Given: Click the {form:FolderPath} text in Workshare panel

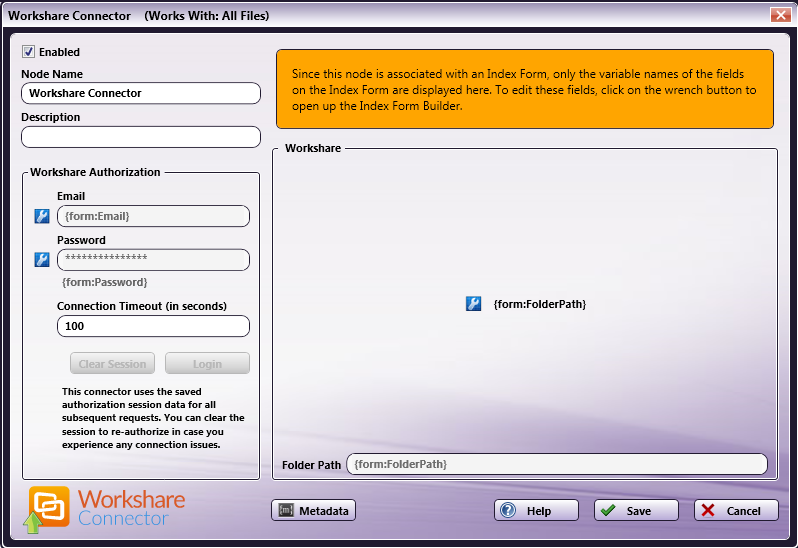Looking at the screenshot, I should pyautogui.click(x=540, y=304).
